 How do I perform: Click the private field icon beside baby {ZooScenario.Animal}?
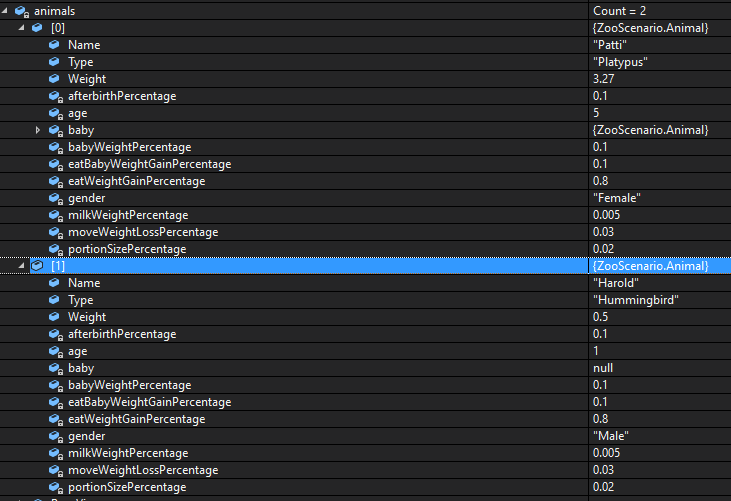(x=56, y=130)
